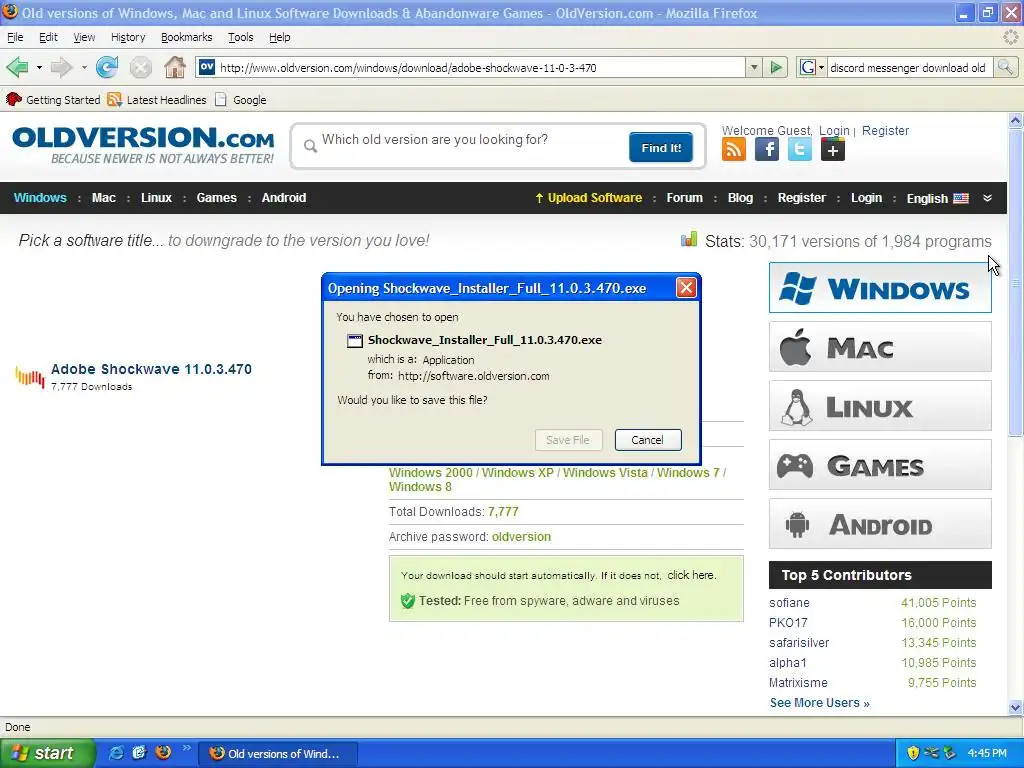Click the Upload Software link

point(588,198)
